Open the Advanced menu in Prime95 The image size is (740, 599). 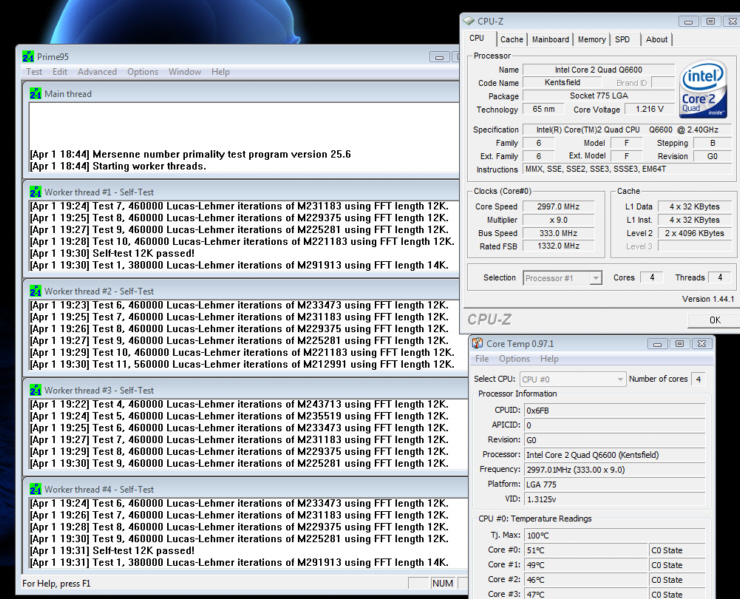pos(97,72)
